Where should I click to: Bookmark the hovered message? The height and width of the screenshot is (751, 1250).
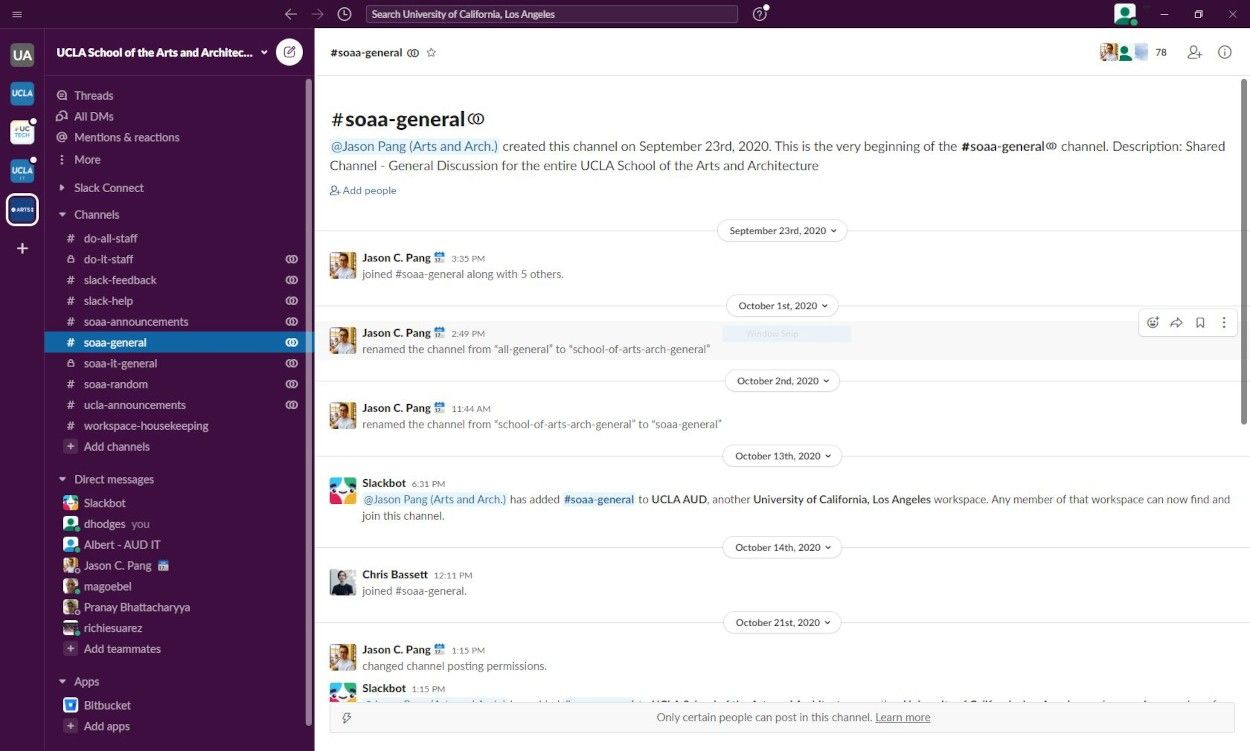(x=1200, y=322)
